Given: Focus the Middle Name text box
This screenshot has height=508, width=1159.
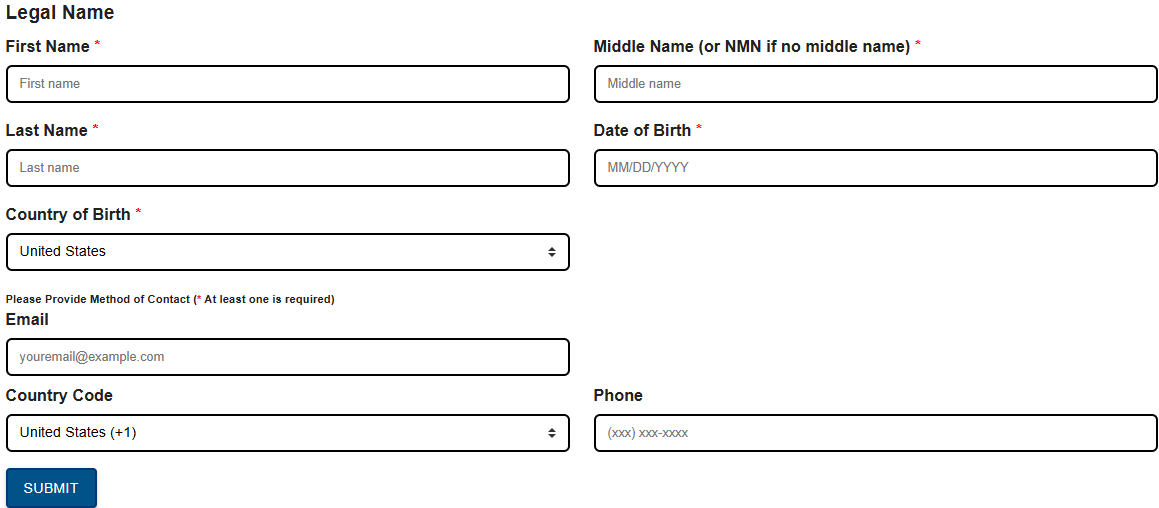Looking at the screenshot, I should pos(876,84).
